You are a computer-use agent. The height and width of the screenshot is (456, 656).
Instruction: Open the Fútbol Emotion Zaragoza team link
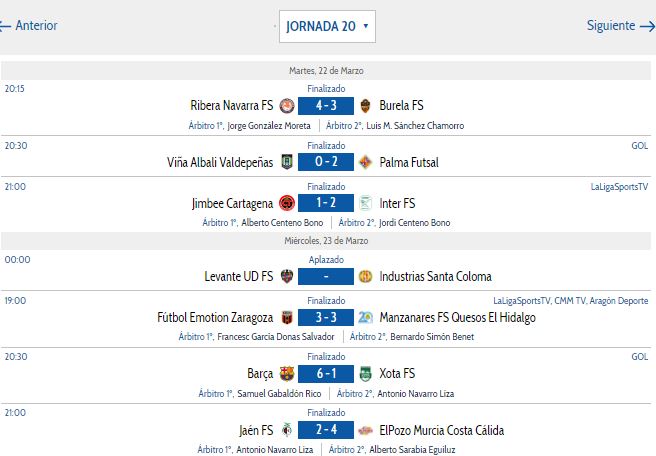pos(215,317)
